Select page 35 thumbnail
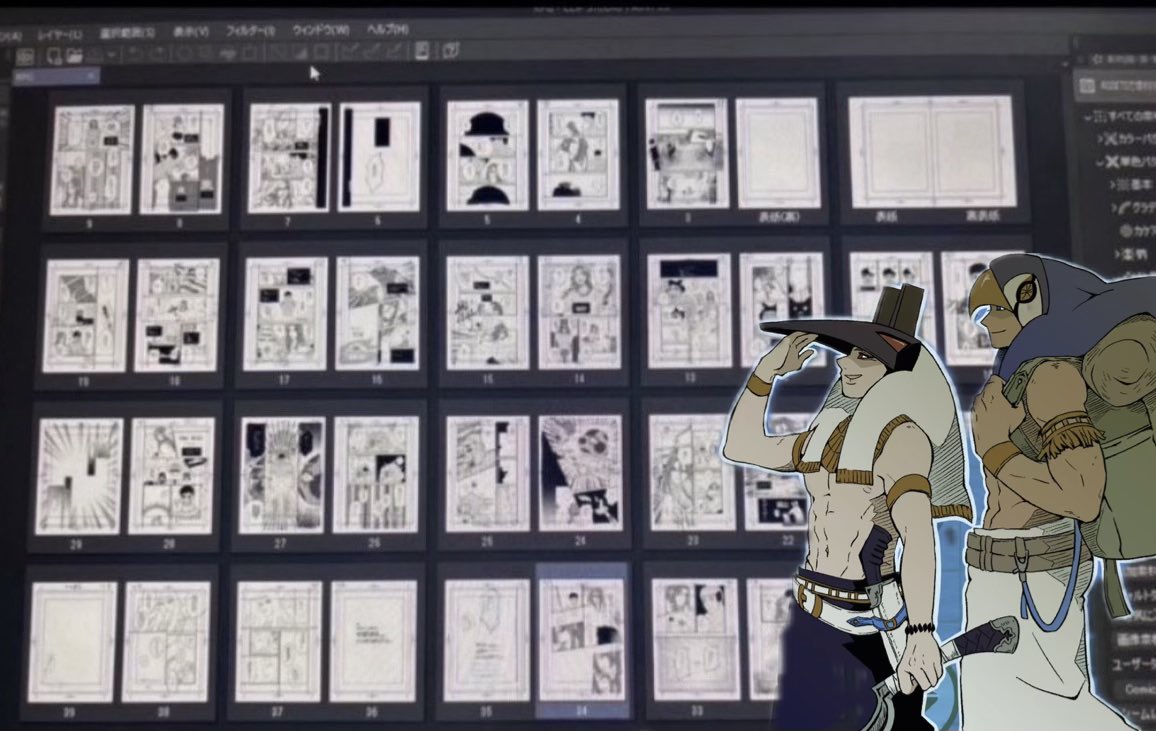Screen dimensions: 1156x731 (x=487, y=639)
